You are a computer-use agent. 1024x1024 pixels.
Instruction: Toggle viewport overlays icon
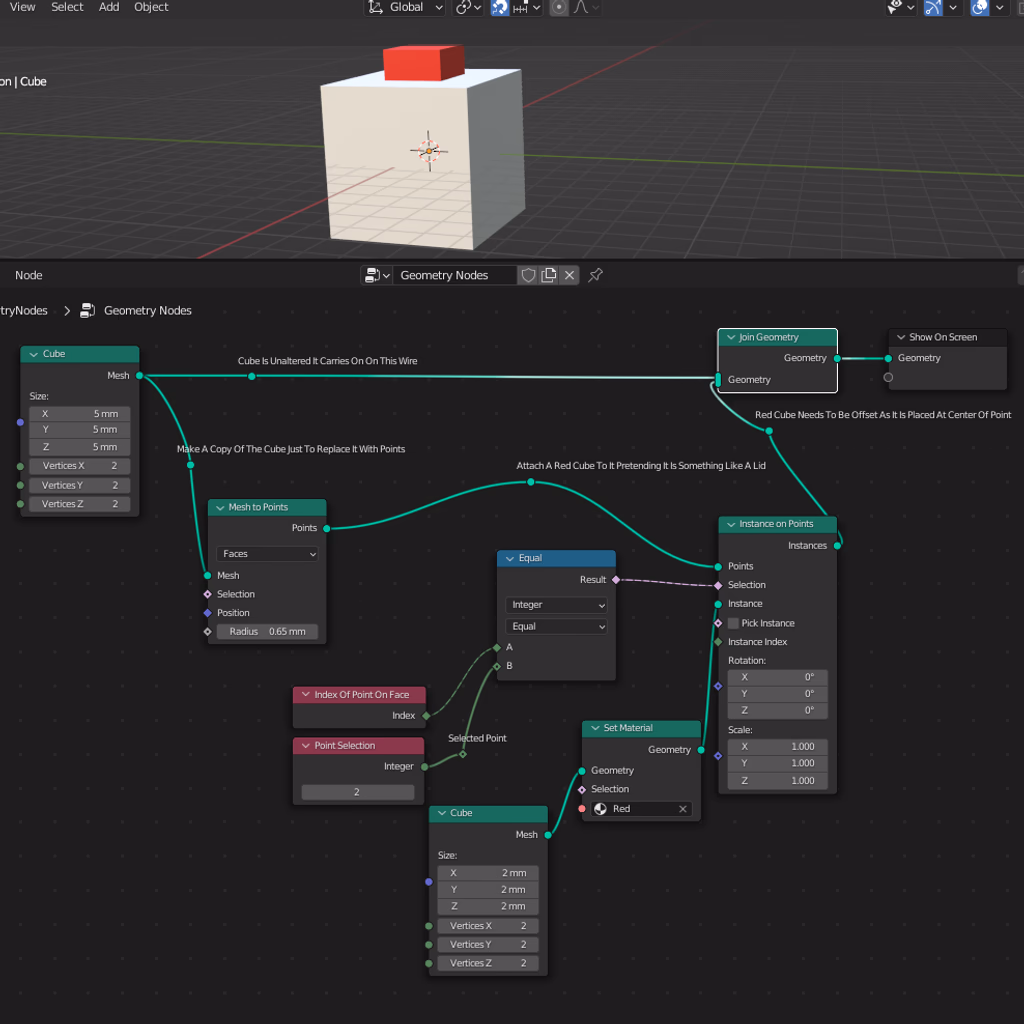click(980, 7)
